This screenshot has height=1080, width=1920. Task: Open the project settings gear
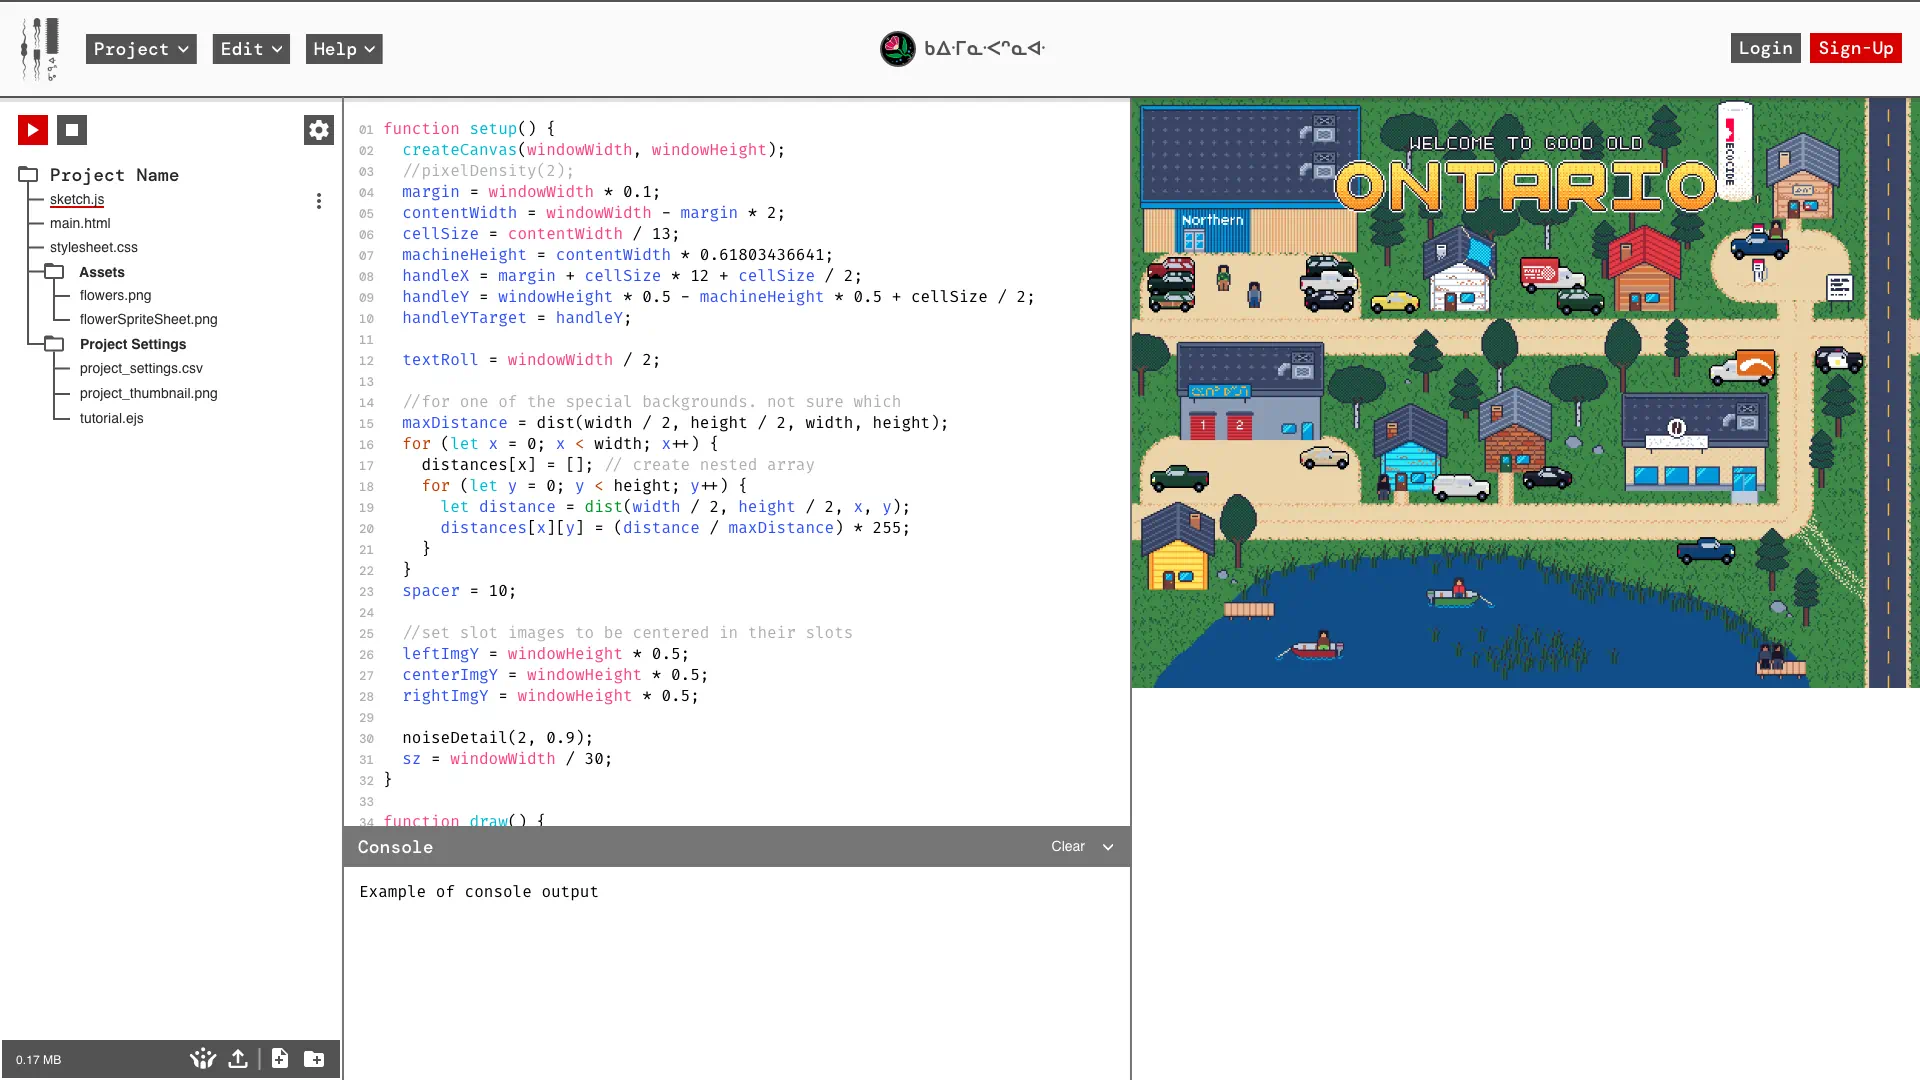pos(318,130)
